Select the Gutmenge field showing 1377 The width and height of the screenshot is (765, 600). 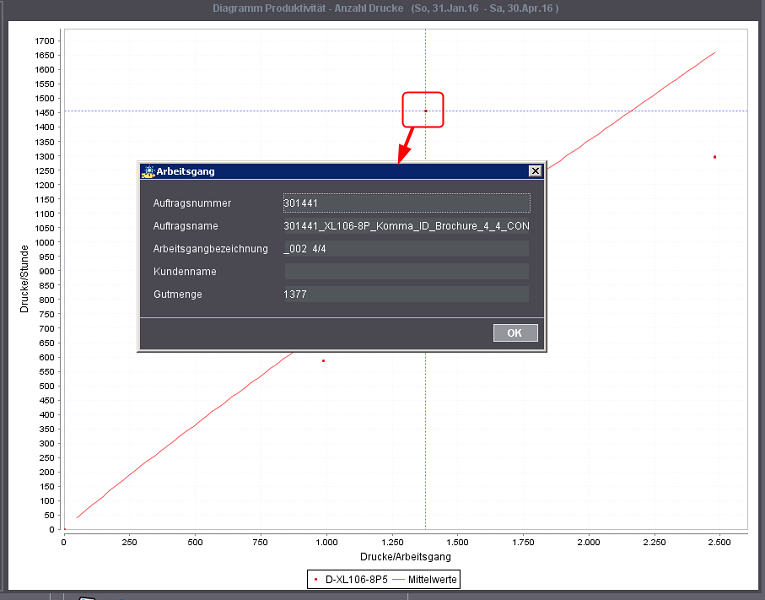click(x=406, y=294)
